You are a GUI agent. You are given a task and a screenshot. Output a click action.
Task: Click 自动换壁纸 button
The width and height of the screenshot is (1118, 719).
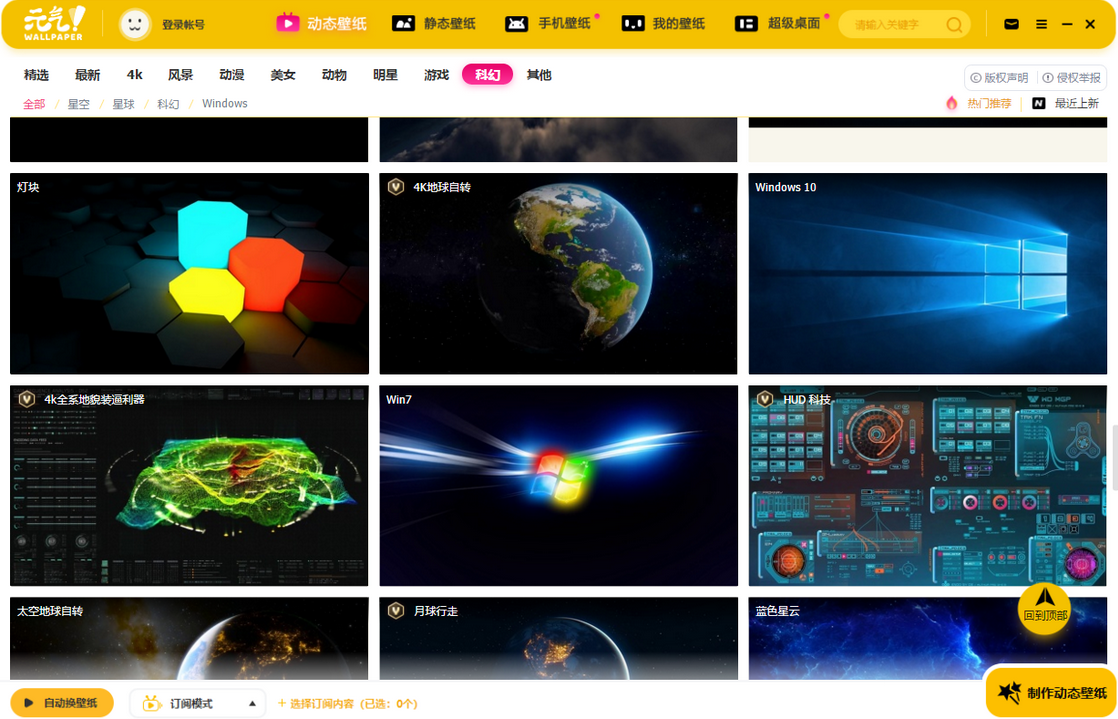coord(62,703)
